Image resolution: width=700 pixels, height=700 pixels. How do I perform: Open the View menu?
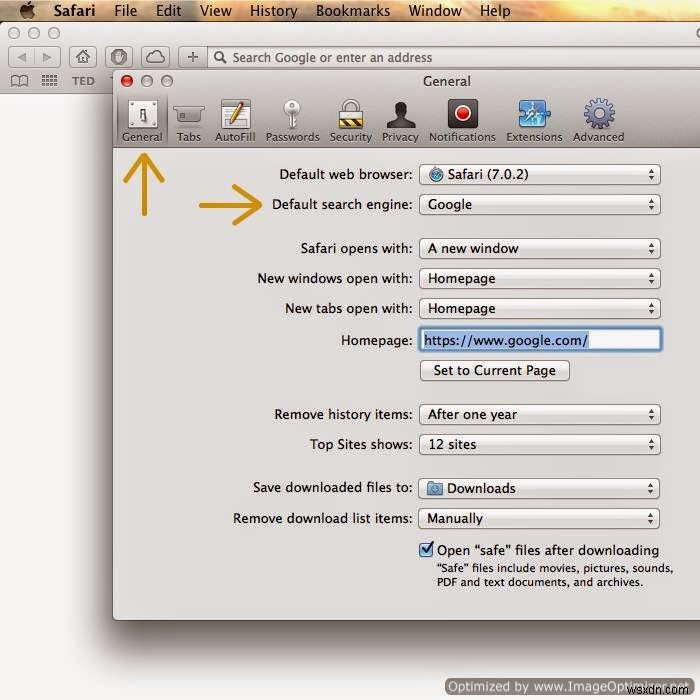coord(215,10)
